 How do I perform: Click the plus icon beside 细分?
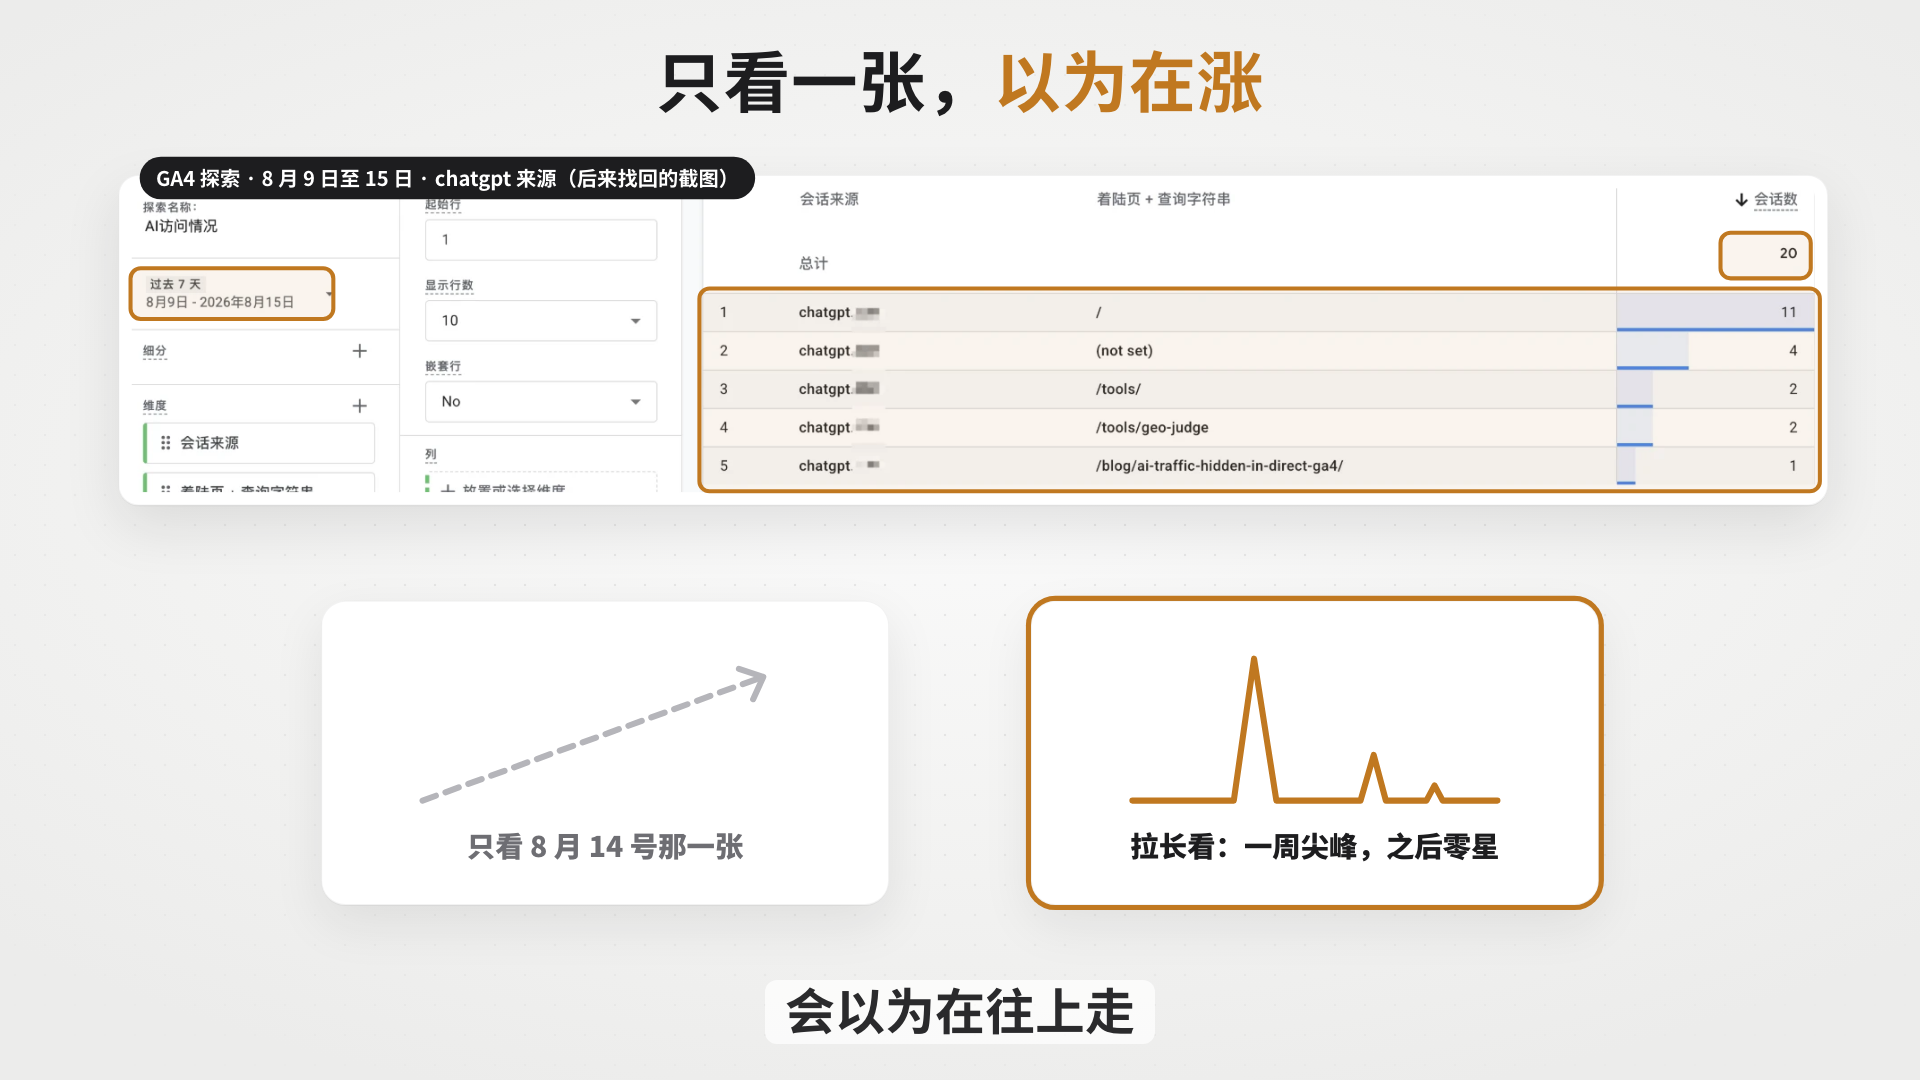tap(360, 351)
